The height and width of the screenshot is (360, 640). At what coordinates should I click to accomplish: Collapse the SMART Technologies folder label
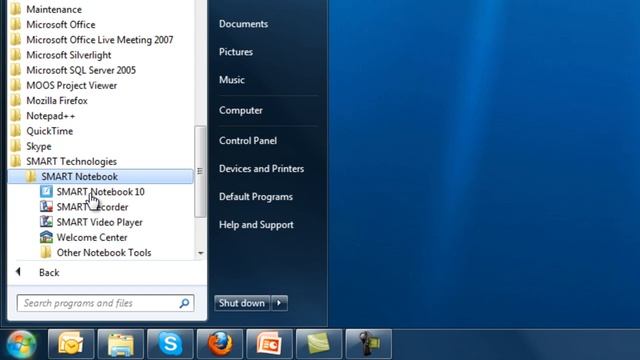(71, 161)
